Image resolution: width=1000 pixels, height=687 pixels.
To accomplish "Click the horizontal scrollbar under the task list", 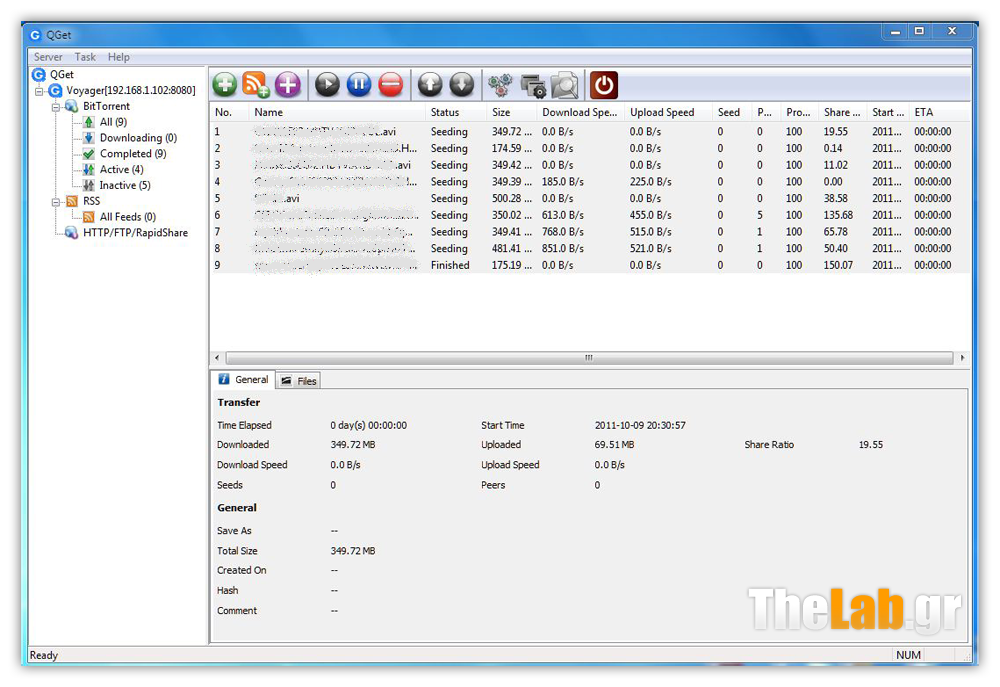I will click(x=588, y=357).
